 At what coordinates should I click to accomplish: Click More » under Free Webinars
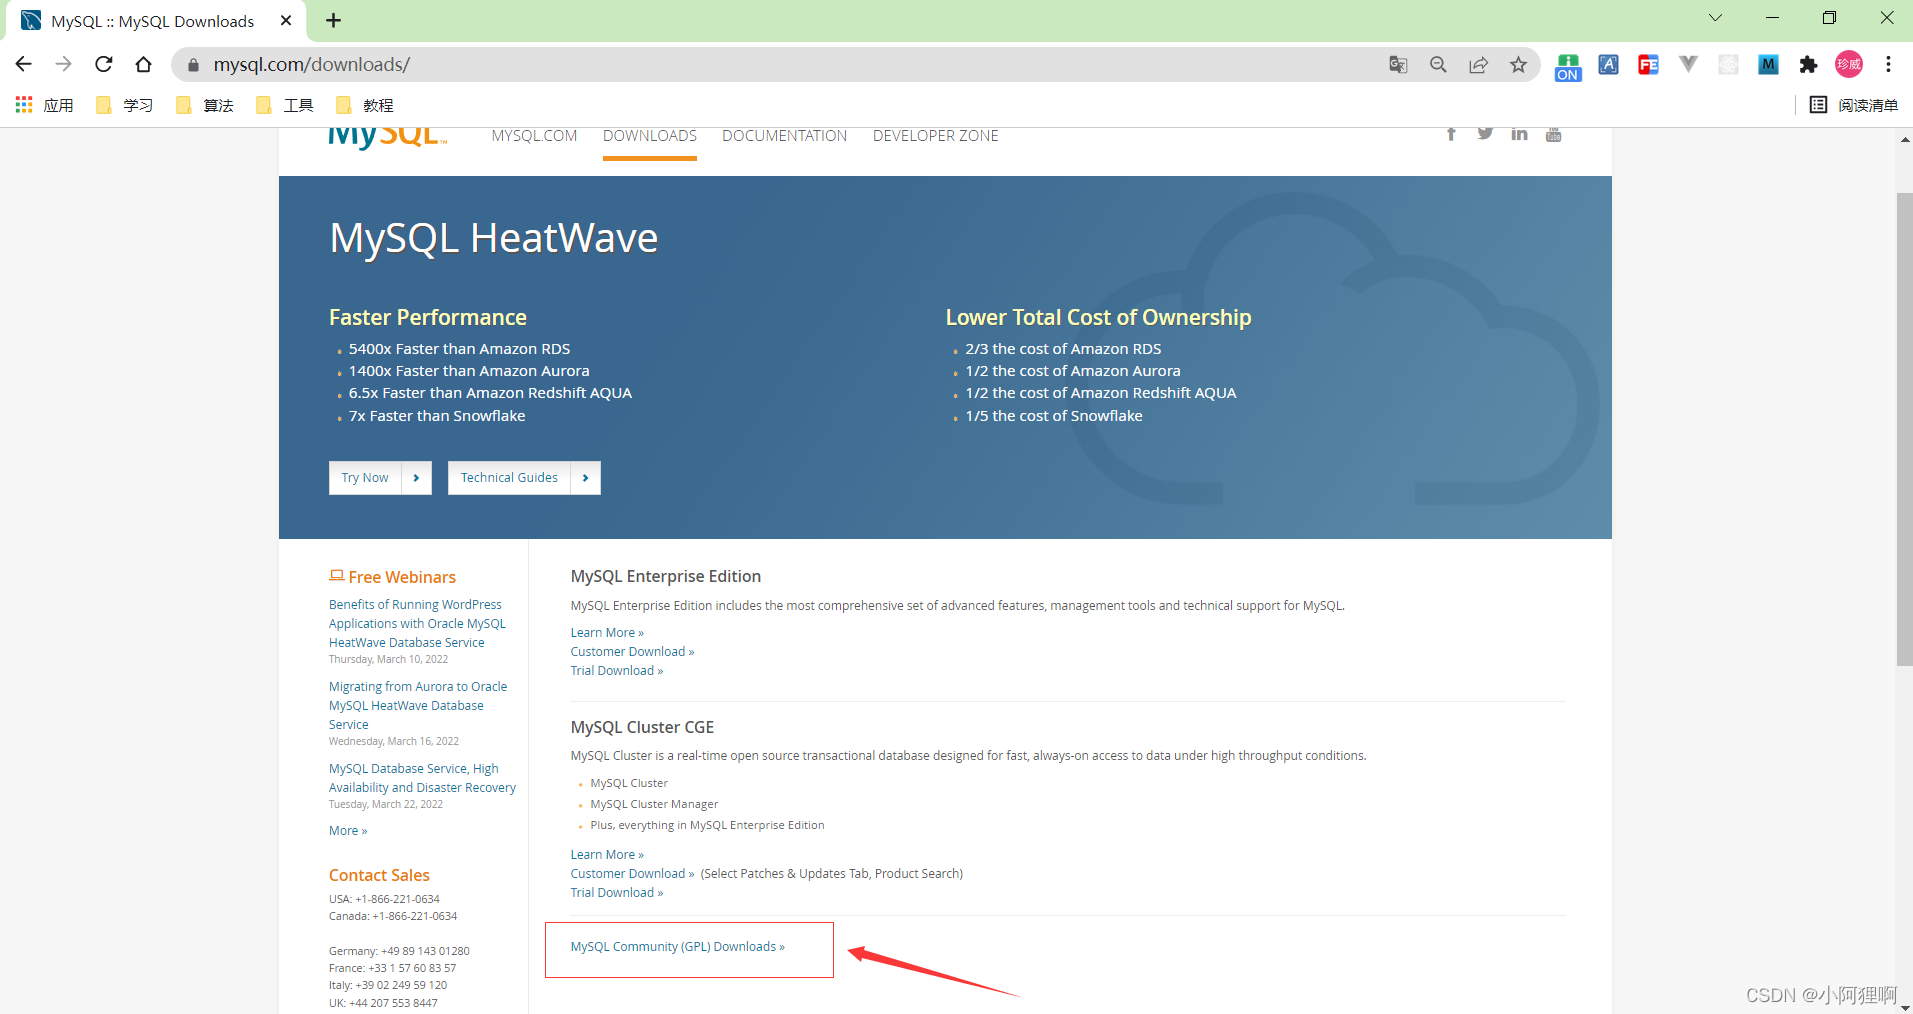[348, 831]
